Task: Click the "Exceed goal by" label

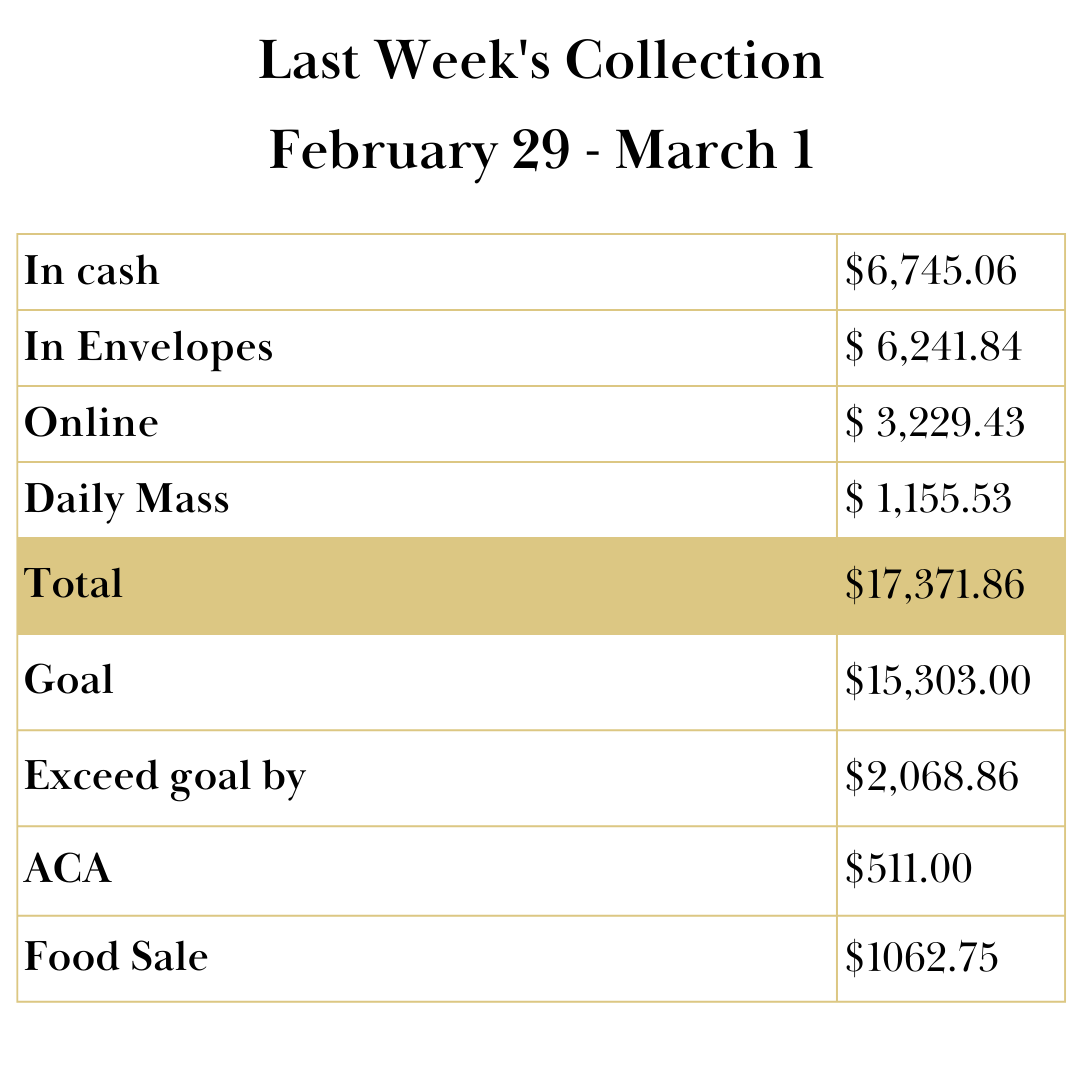Action: (x=165, y=777)
